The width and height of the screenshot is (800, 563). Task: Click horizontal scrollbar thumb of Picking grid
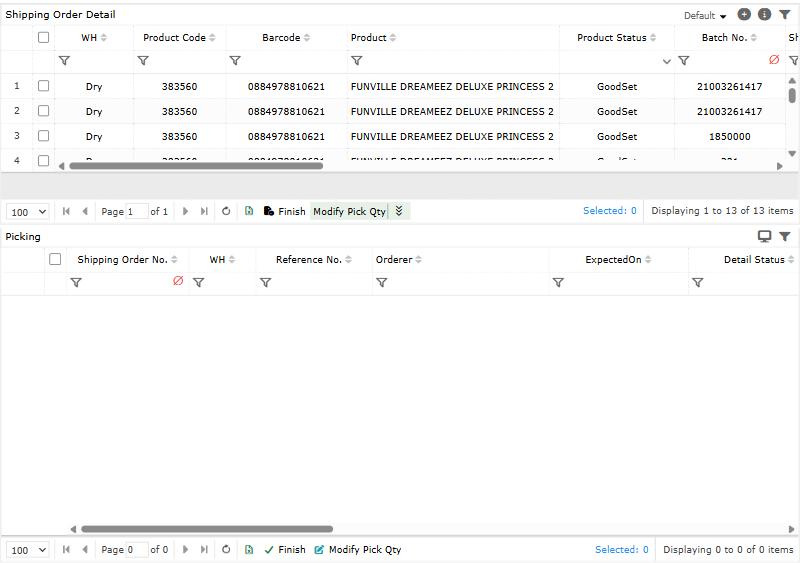[207, 529]
